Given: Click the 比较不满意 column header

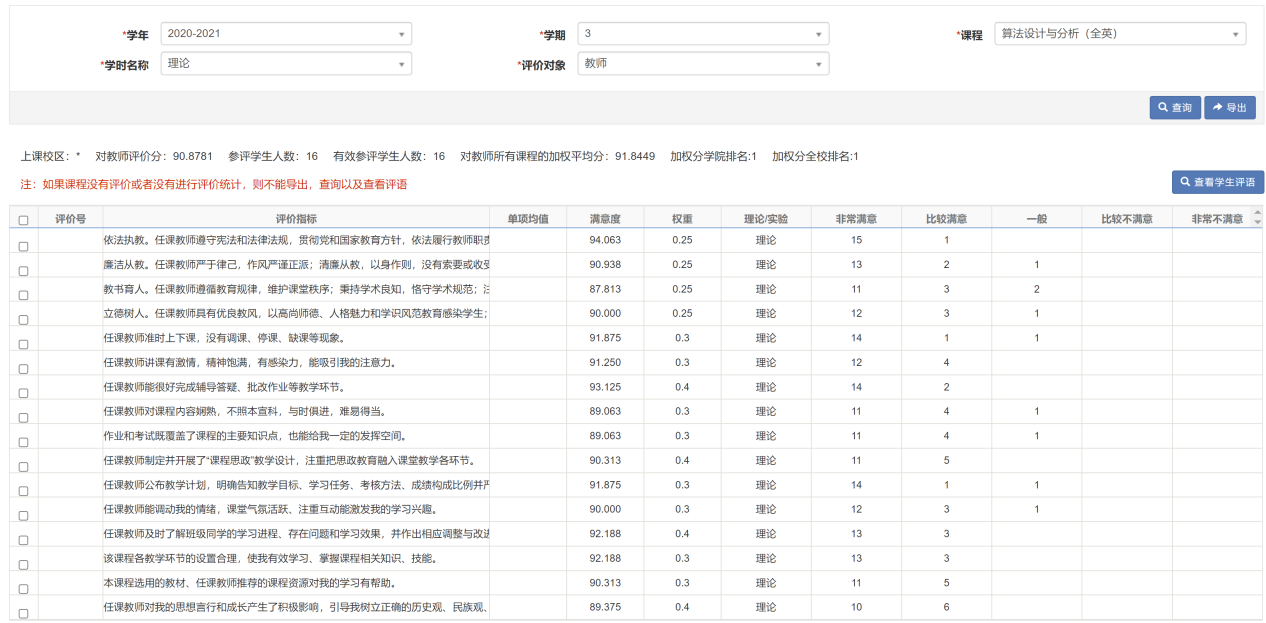Looking at the screenshot, I should point(1127,218).
